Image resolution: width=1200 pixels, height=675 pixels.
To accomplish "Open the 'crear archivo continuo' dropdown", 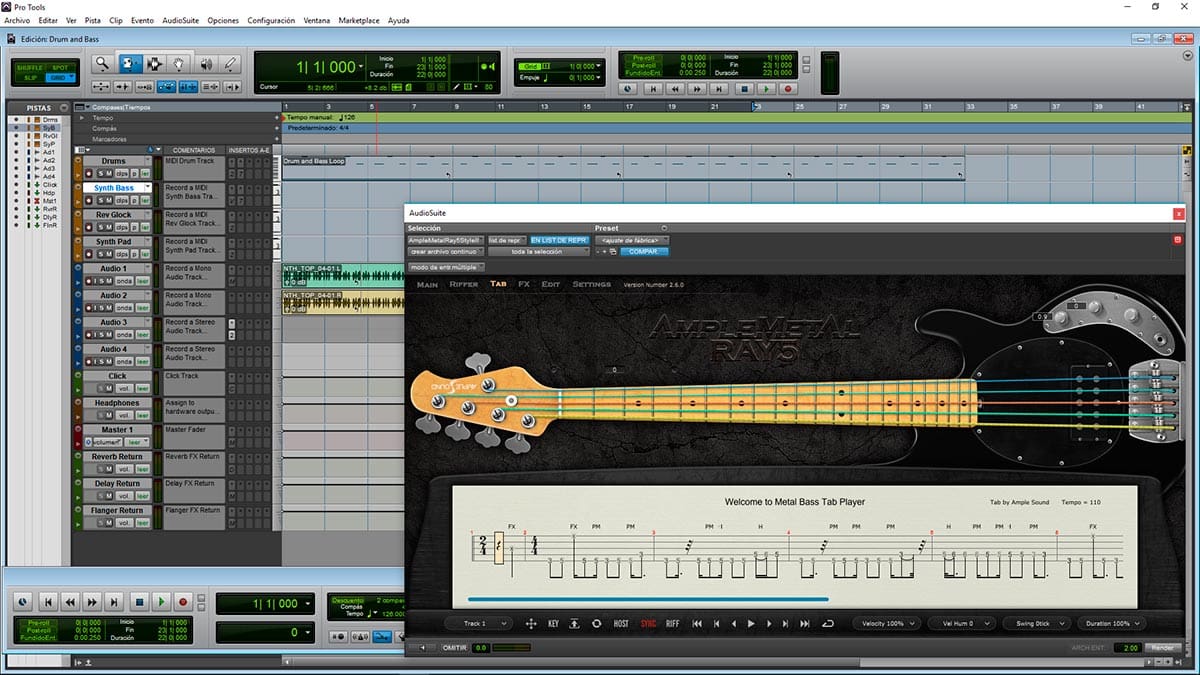I will tap(446, 252).
